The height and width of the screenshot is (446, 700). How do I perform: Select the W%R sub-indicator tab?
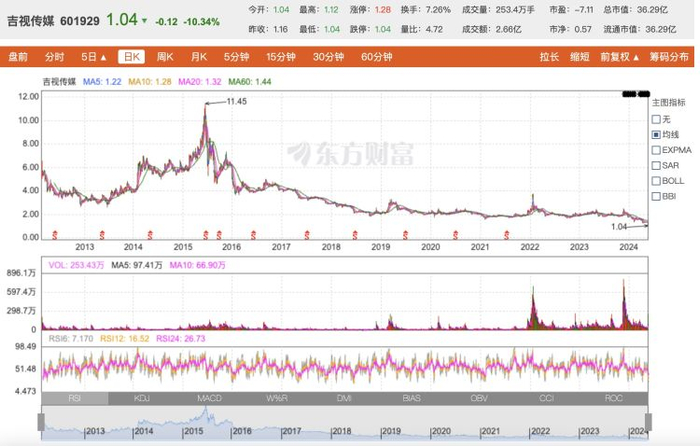pos(277,398)
